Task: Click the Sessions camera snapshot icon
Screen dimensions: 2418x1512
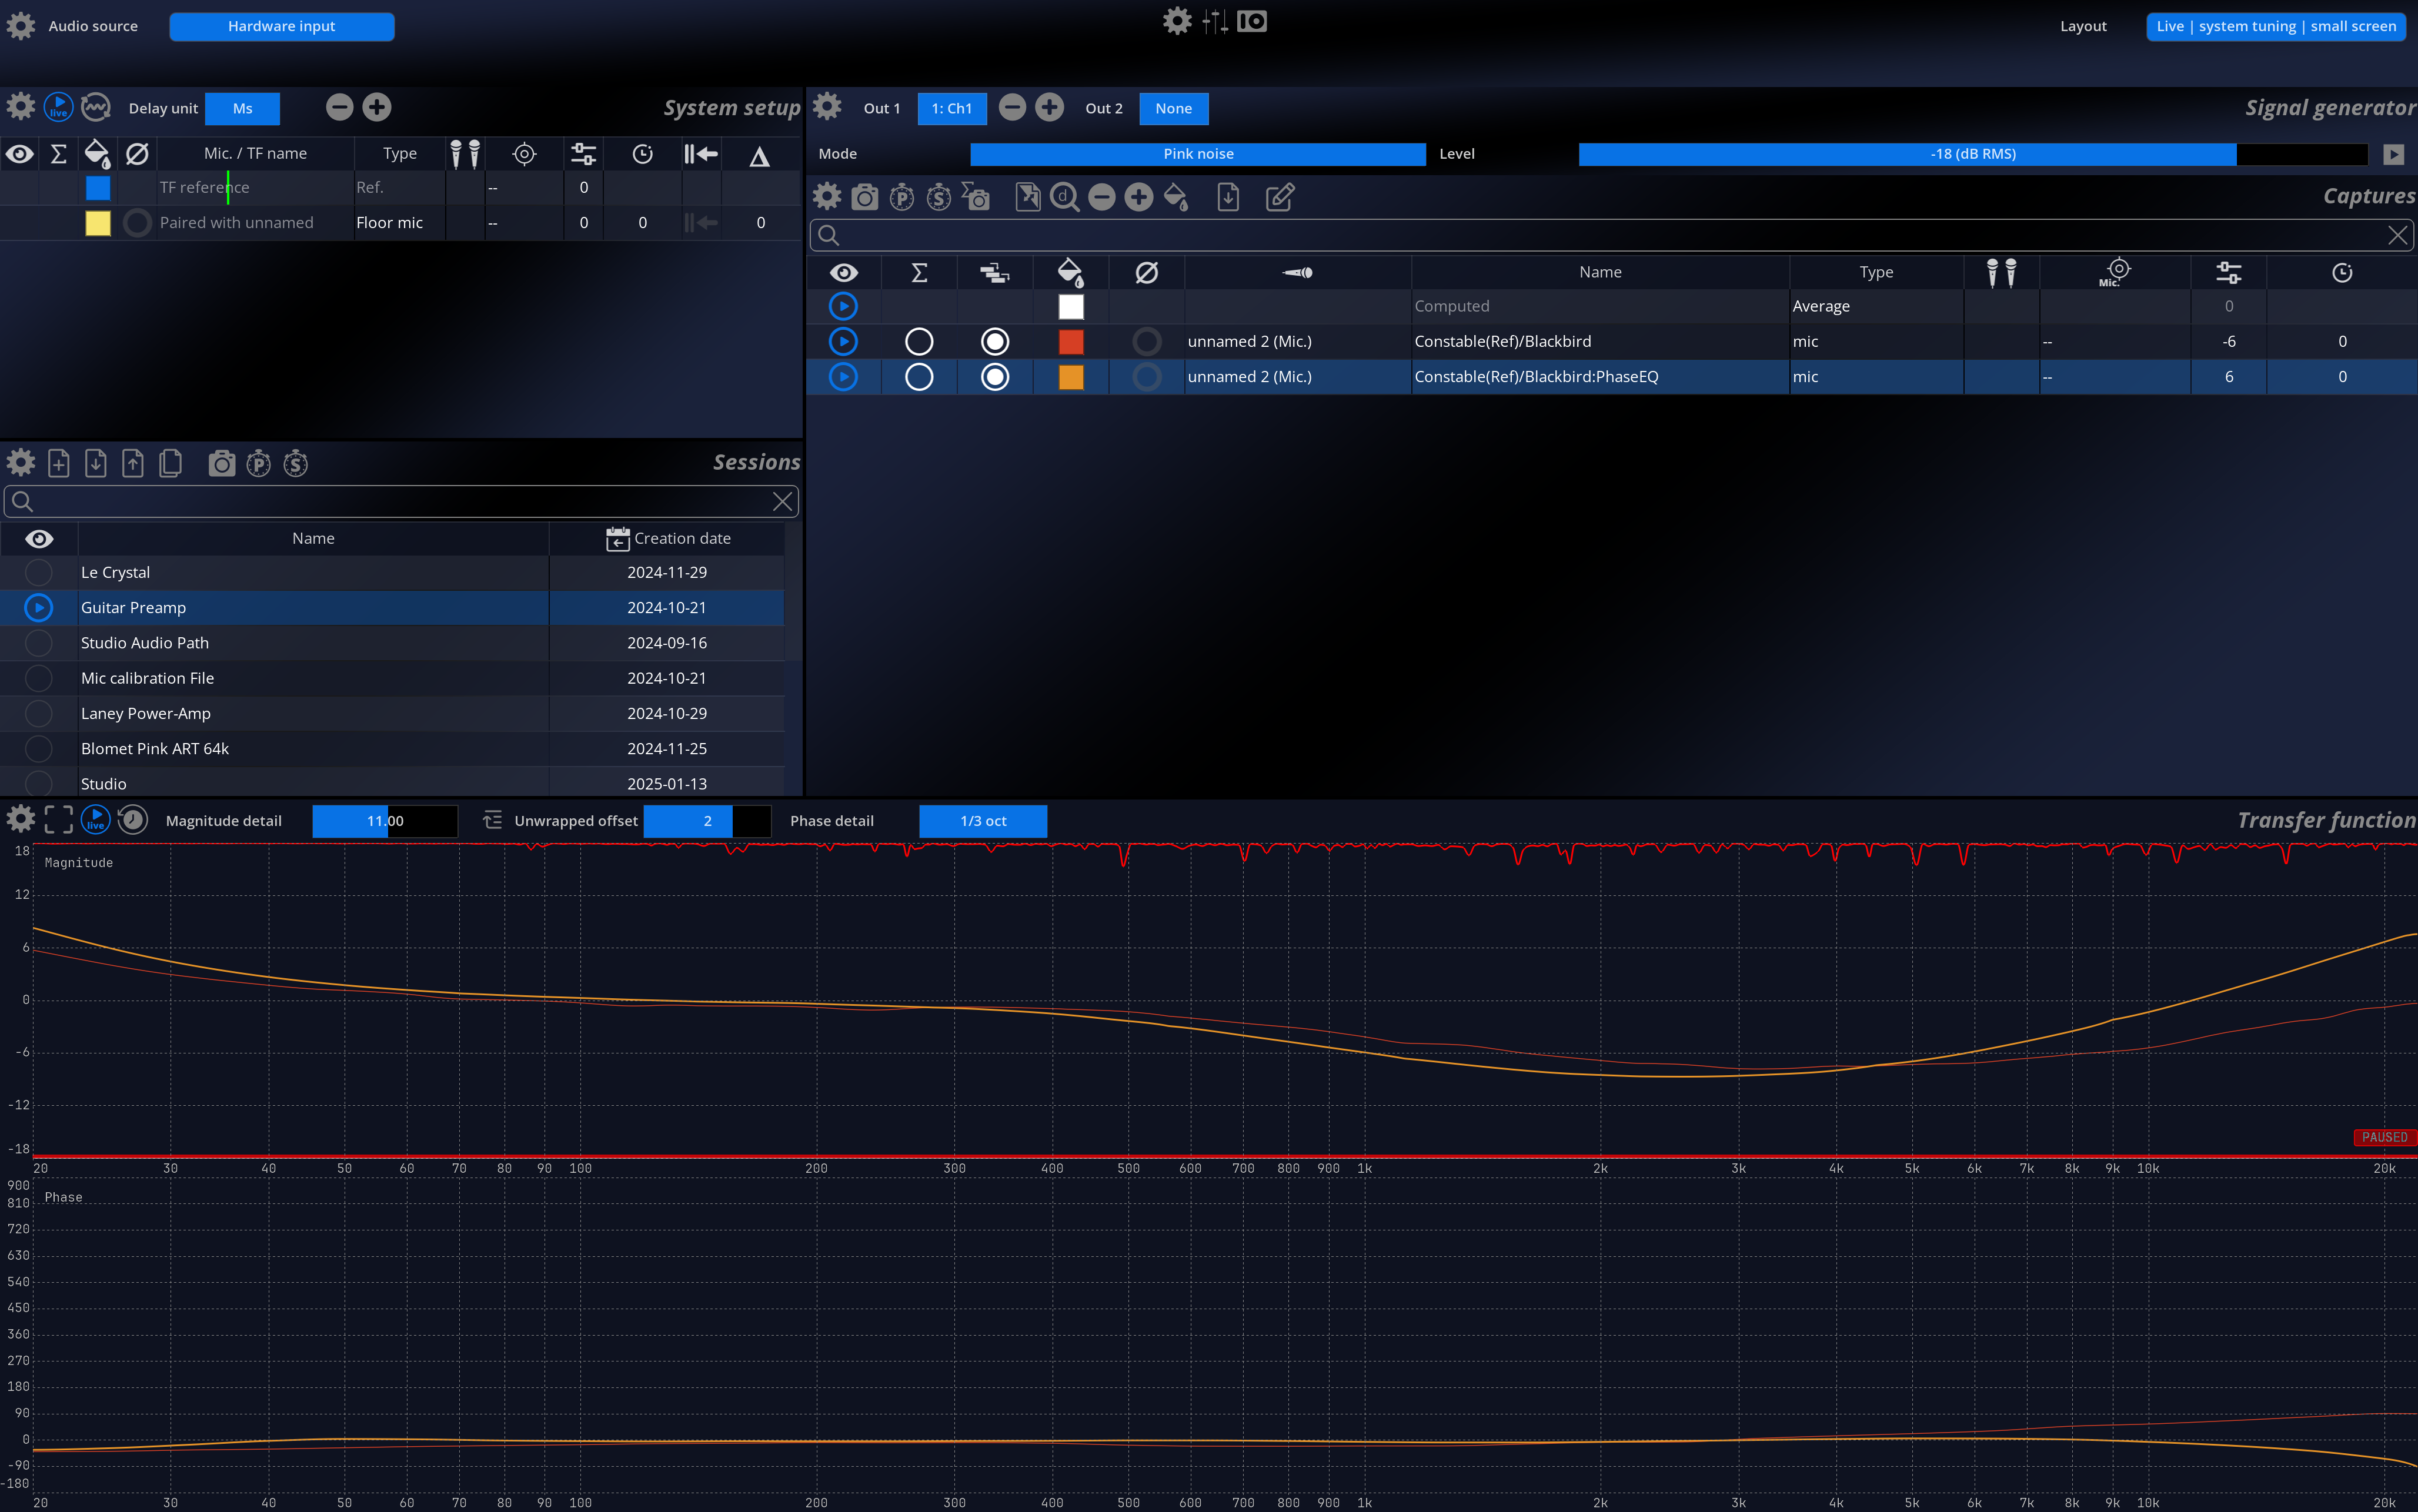Action: pos(222,463)
